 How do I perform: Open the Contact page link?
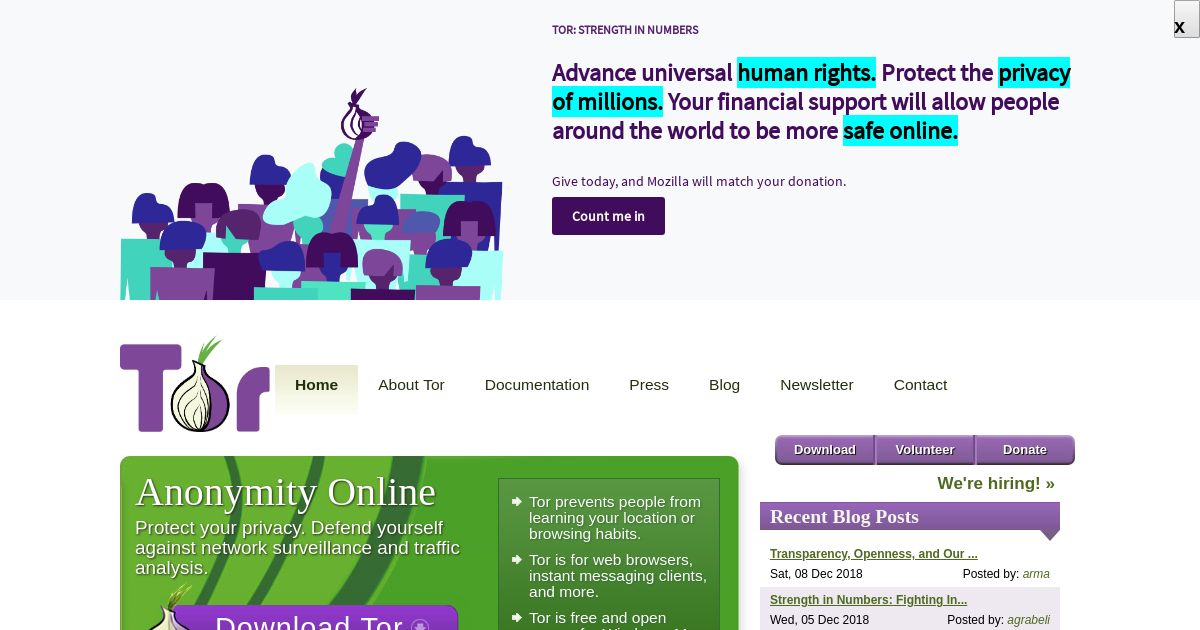click(x=920, y=385)
